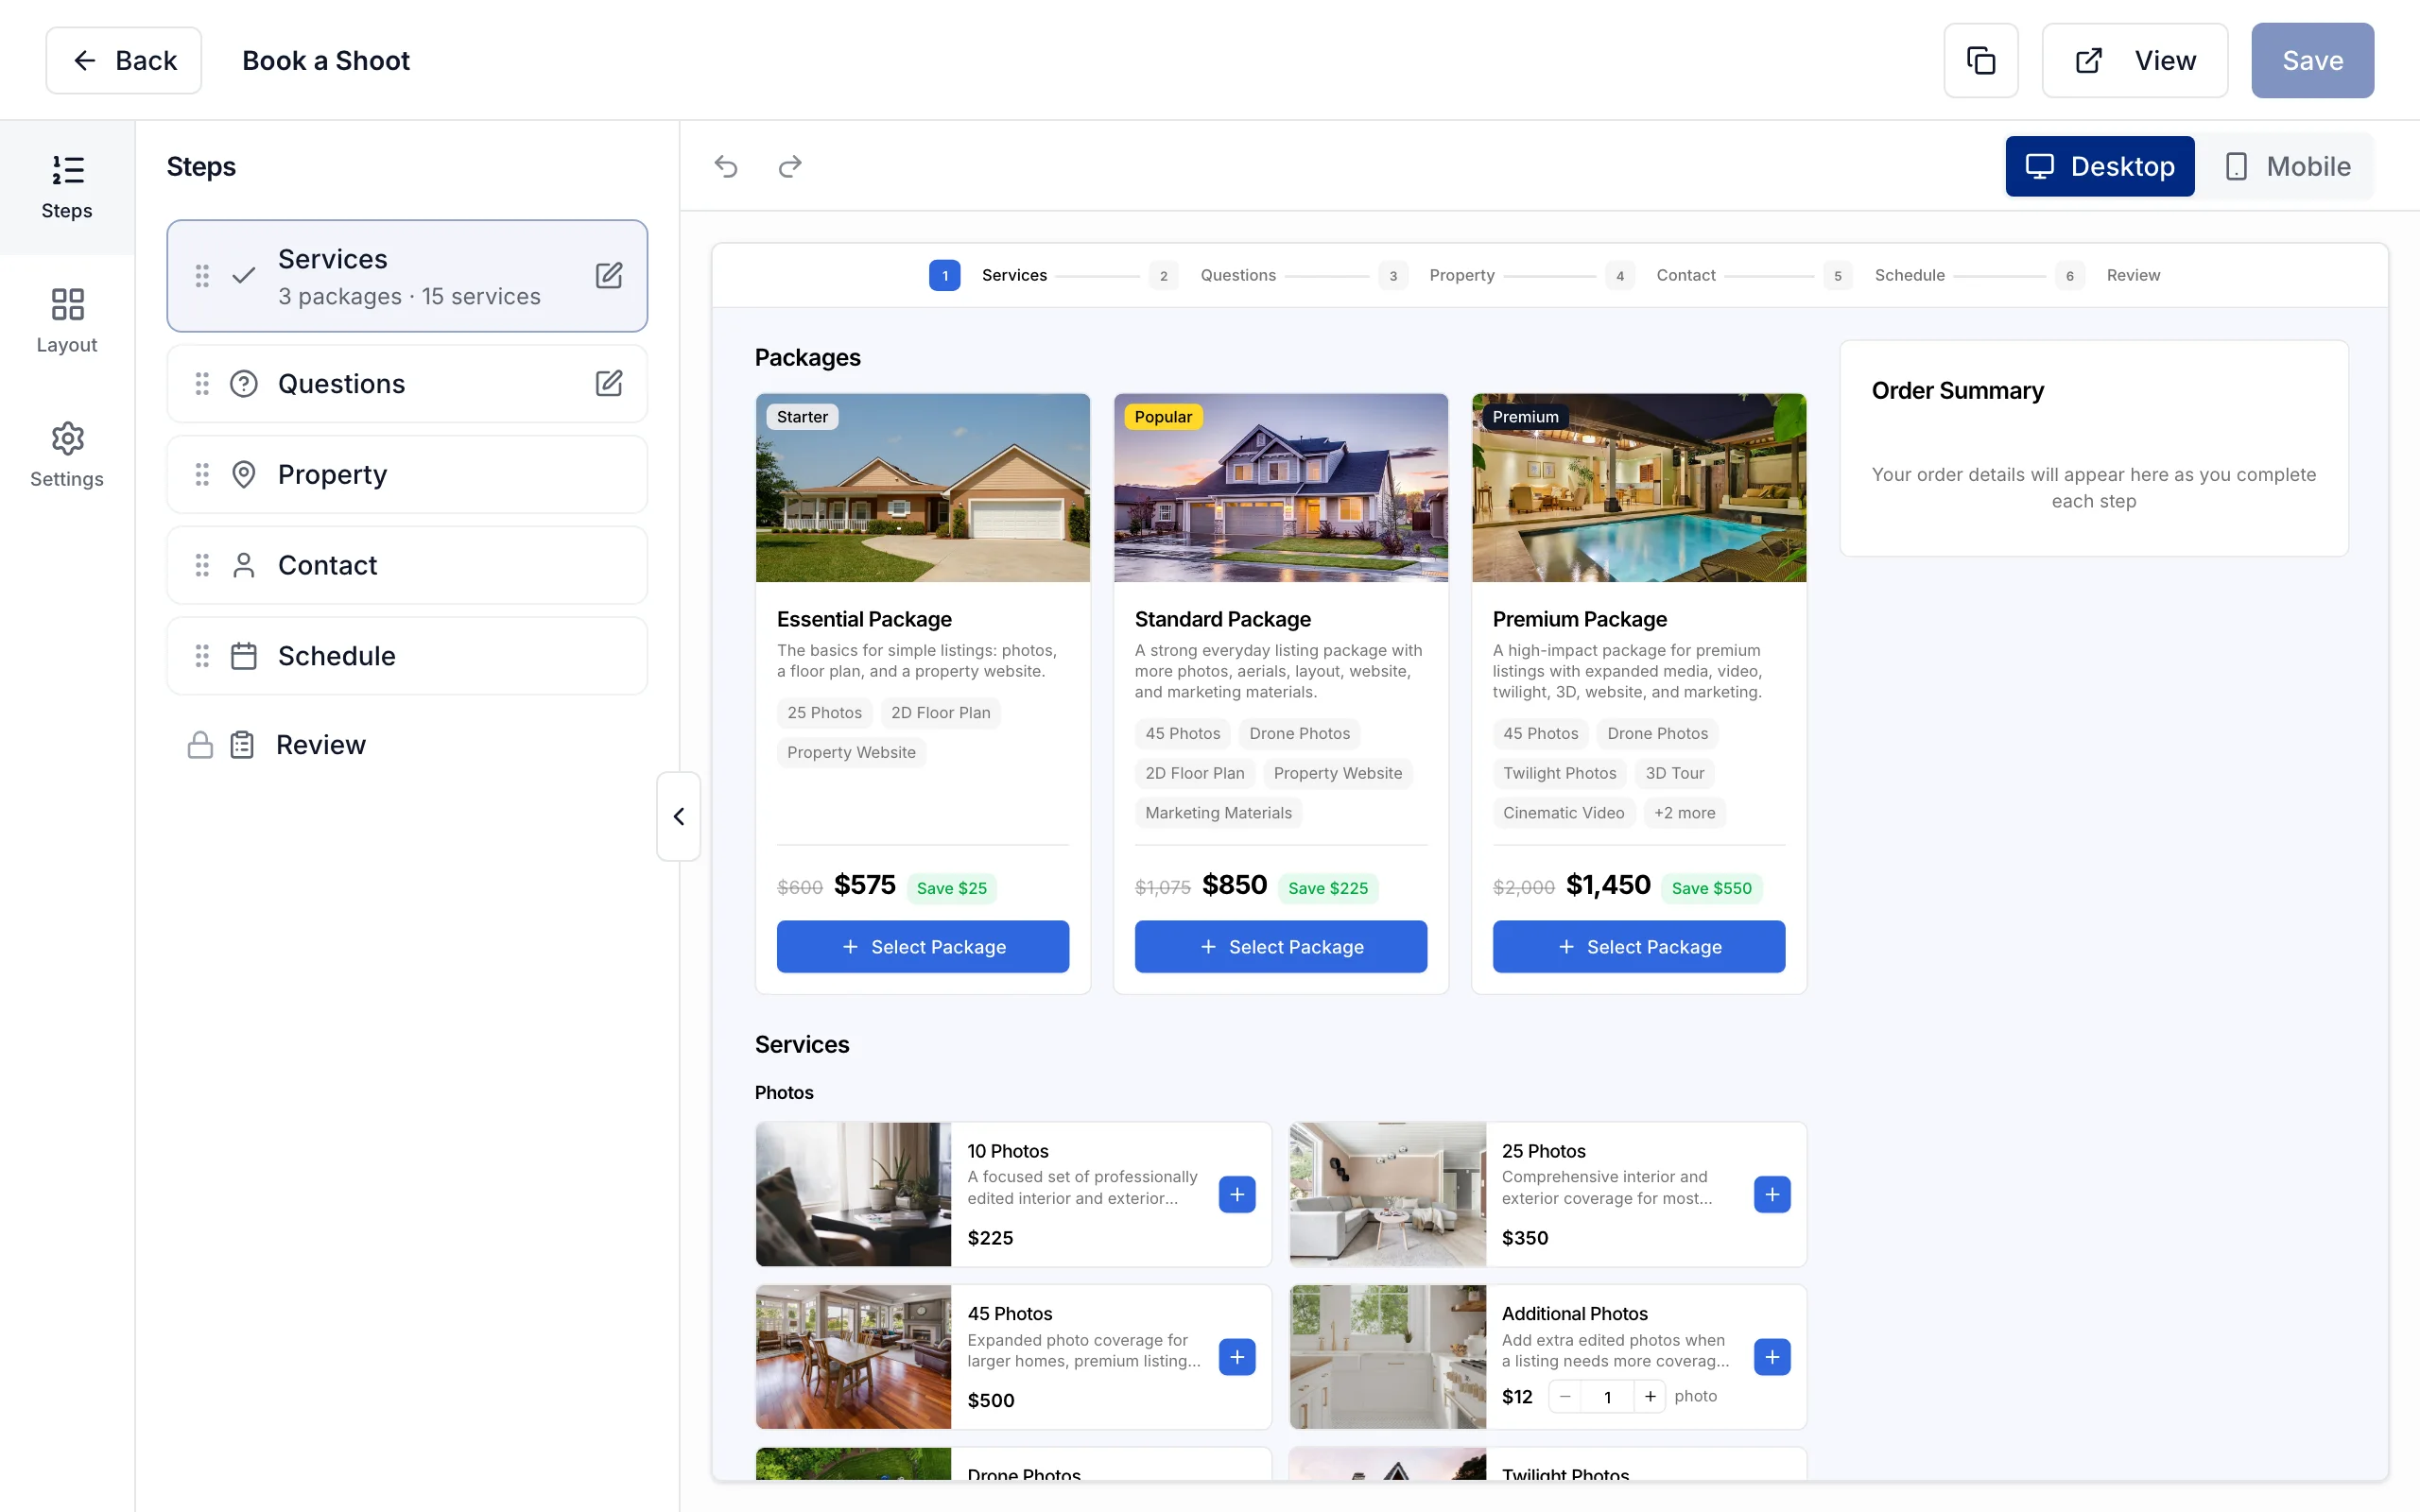Grab the drag handle on Schedule step
This screenshot has width=2420, height=1512.
point(202,656)
